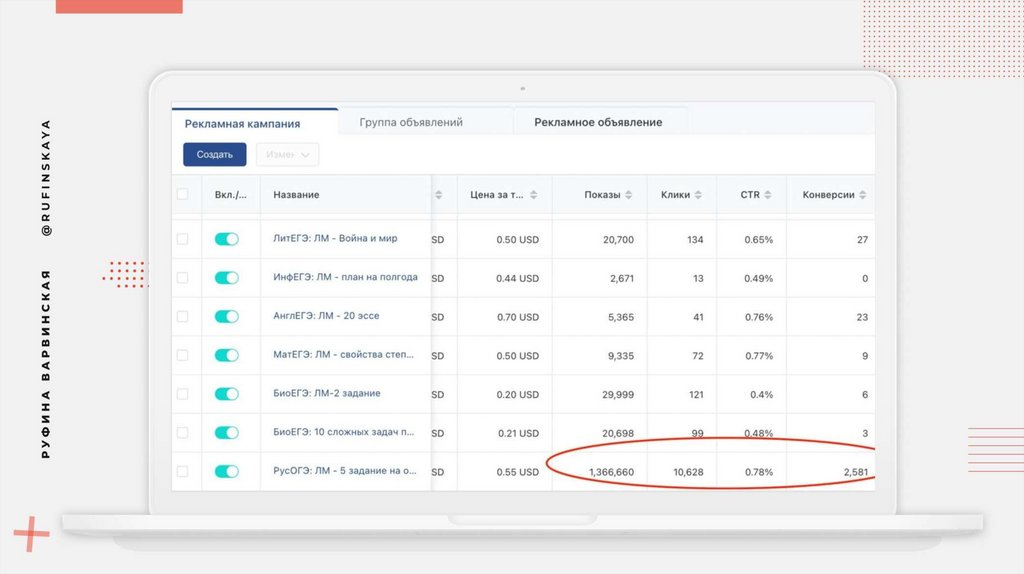The image size is (1024, 574).
Task: Open the Рекламное объявление tab
Action: point(598,122)
